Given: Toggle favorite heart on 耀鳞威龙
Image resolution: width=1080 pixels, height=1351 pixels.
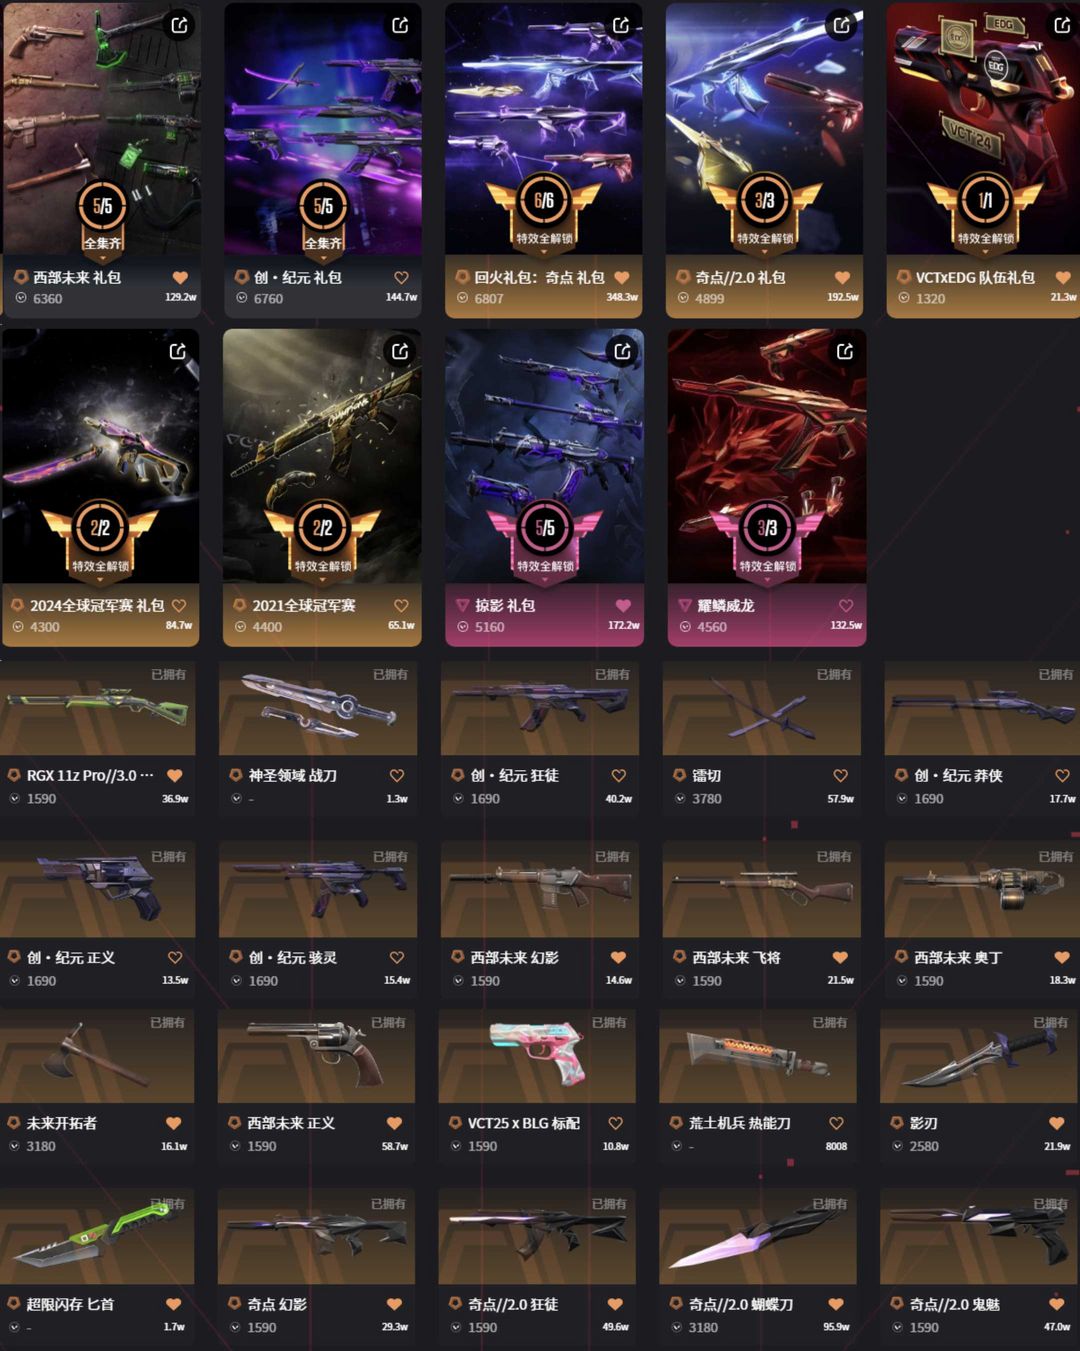Looking at the screenshot, I should (x=846, y=606).
